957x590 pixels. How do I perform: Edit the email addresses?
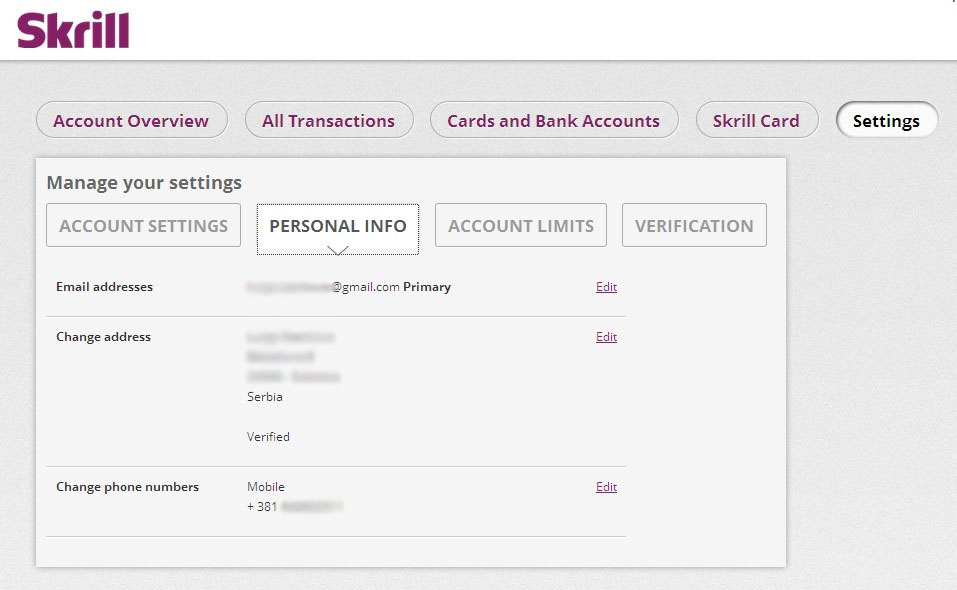click(x=606, y=287)
